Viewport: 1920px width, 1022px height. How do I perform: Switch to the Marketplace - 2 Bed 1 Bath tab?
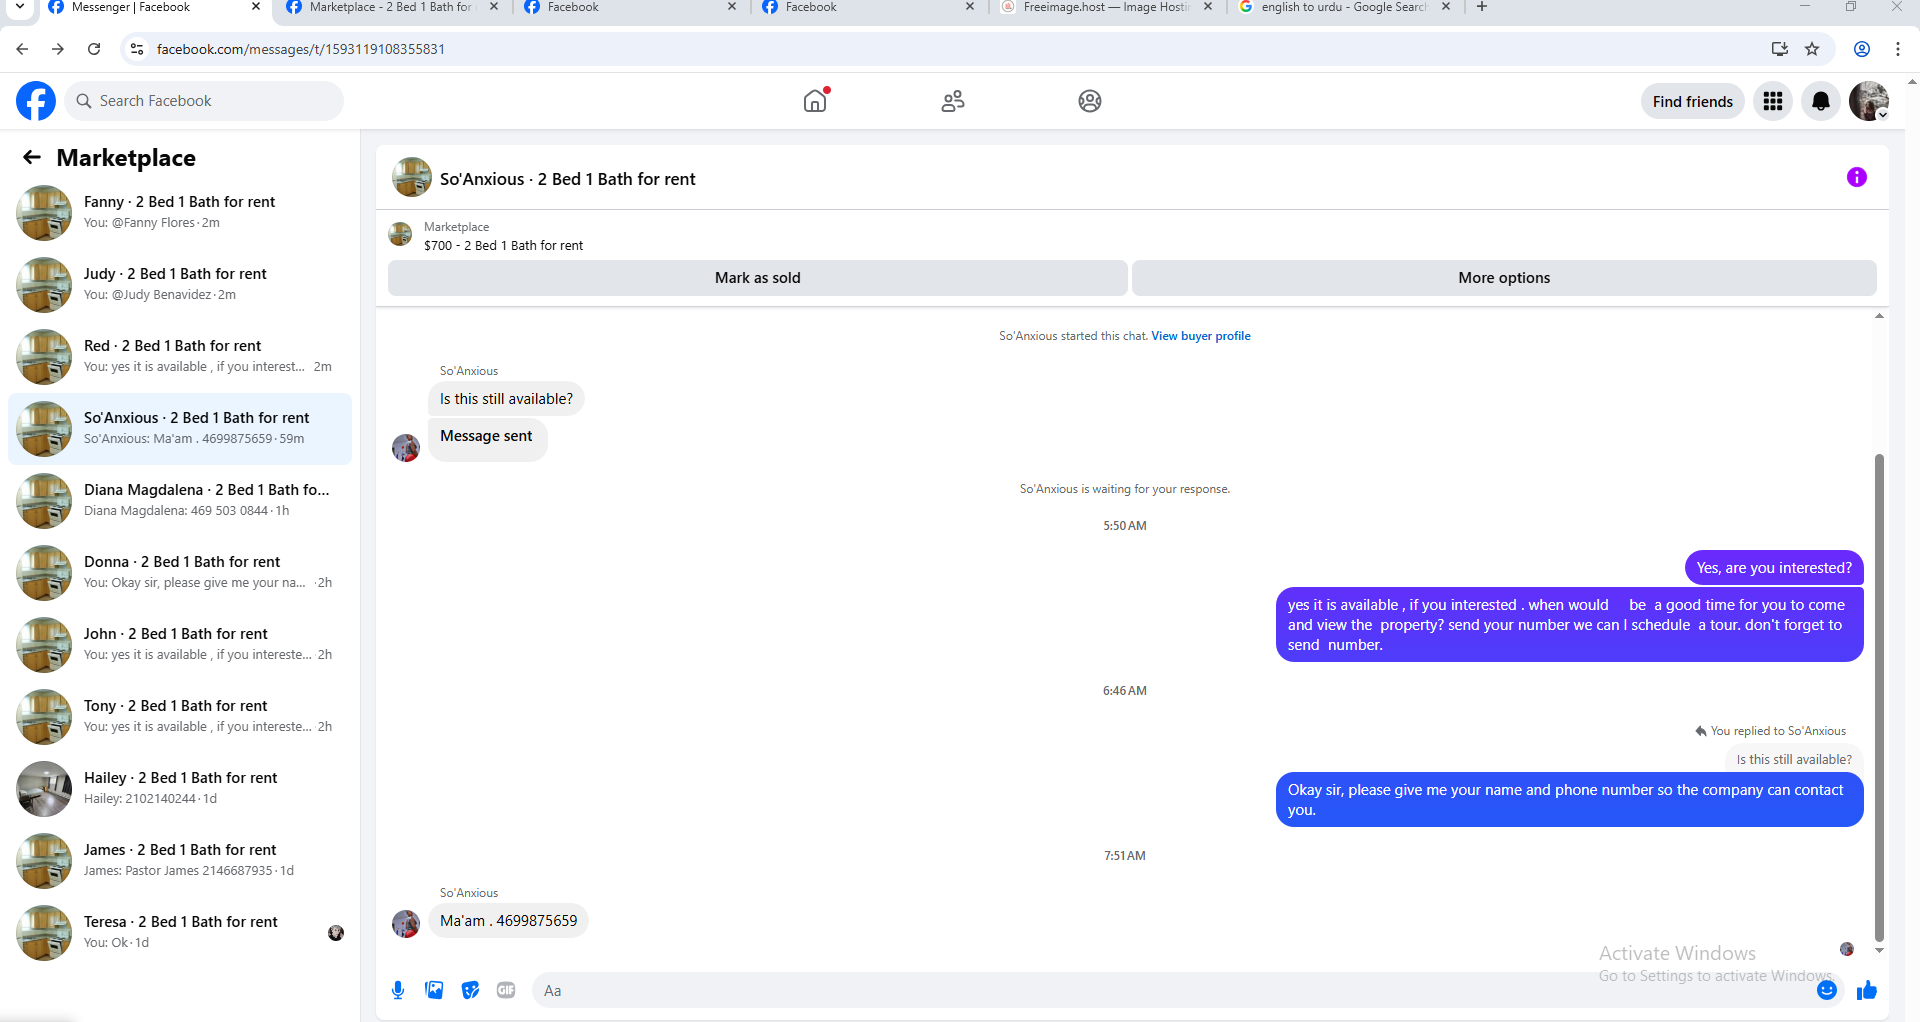pyautogui.click(x=390, y=7)
